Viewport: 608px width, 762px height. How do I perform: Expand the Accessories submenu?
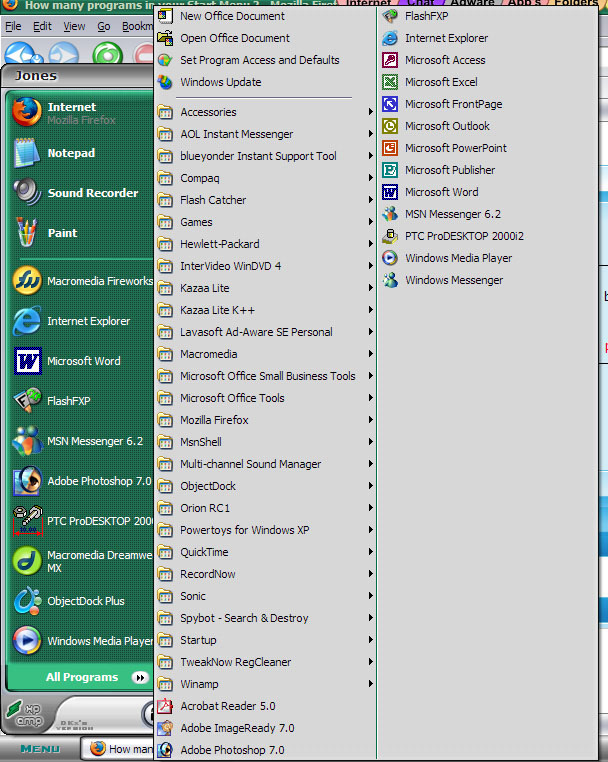(x=265, y=112)
